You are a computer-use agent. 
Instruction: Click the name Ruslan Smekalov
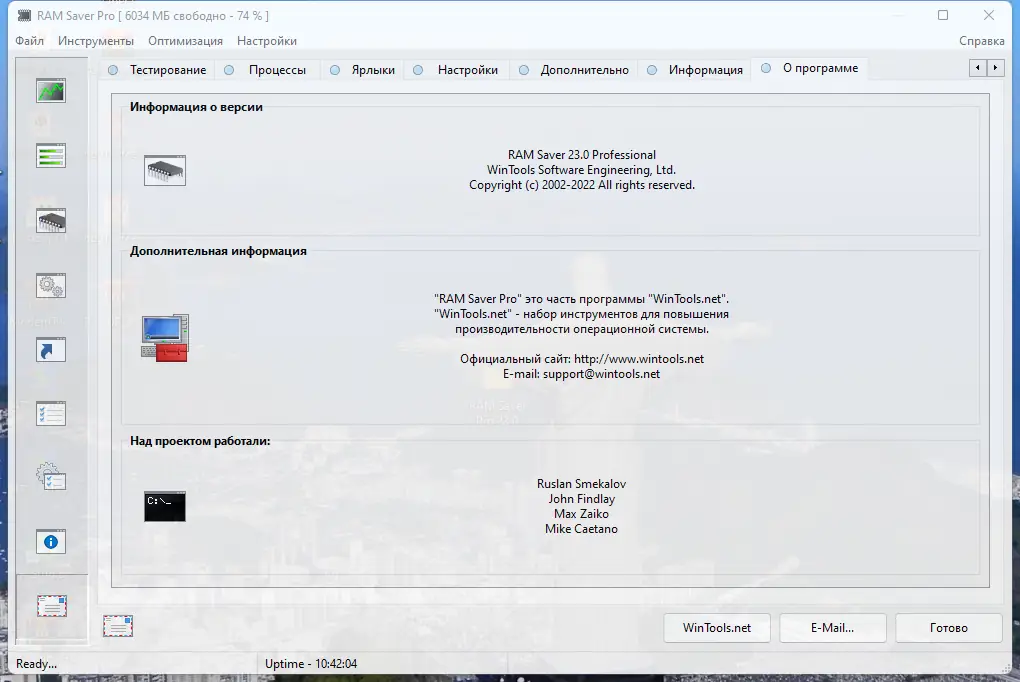(x=582, y=484)
